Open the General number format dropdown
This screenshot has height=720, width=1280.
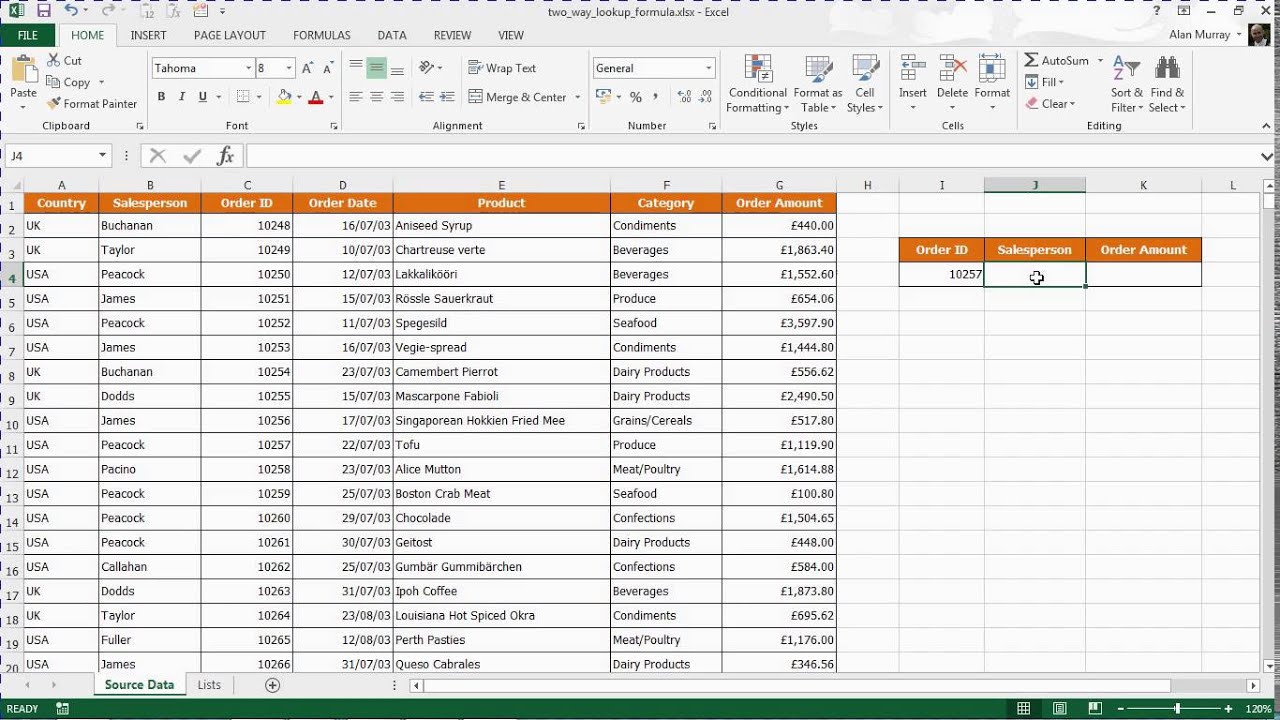click(x=708, y=68)
